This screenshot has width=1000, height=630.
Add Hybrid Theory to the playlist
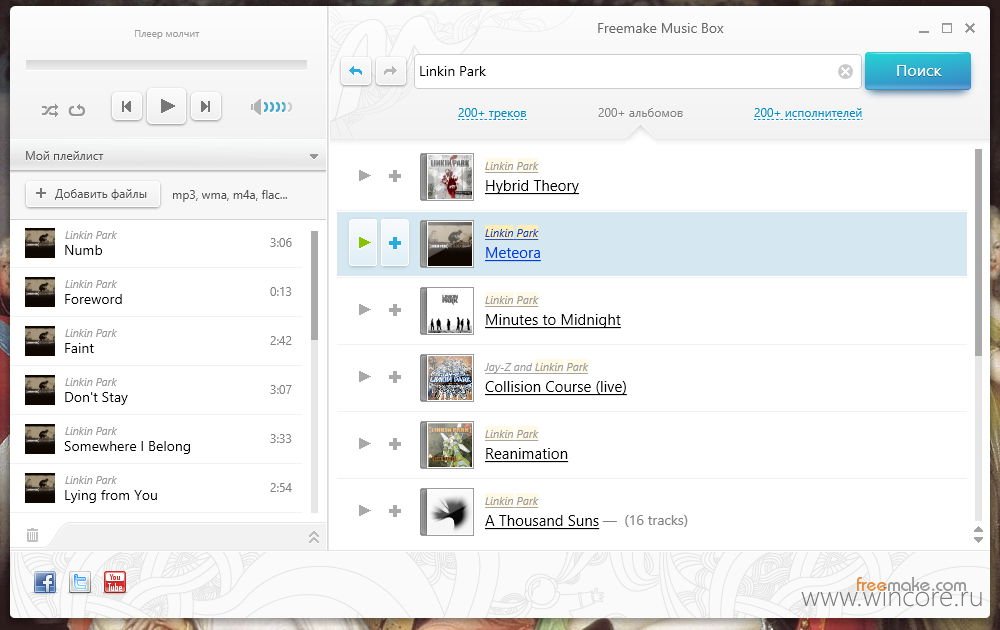tap(395, 176)
